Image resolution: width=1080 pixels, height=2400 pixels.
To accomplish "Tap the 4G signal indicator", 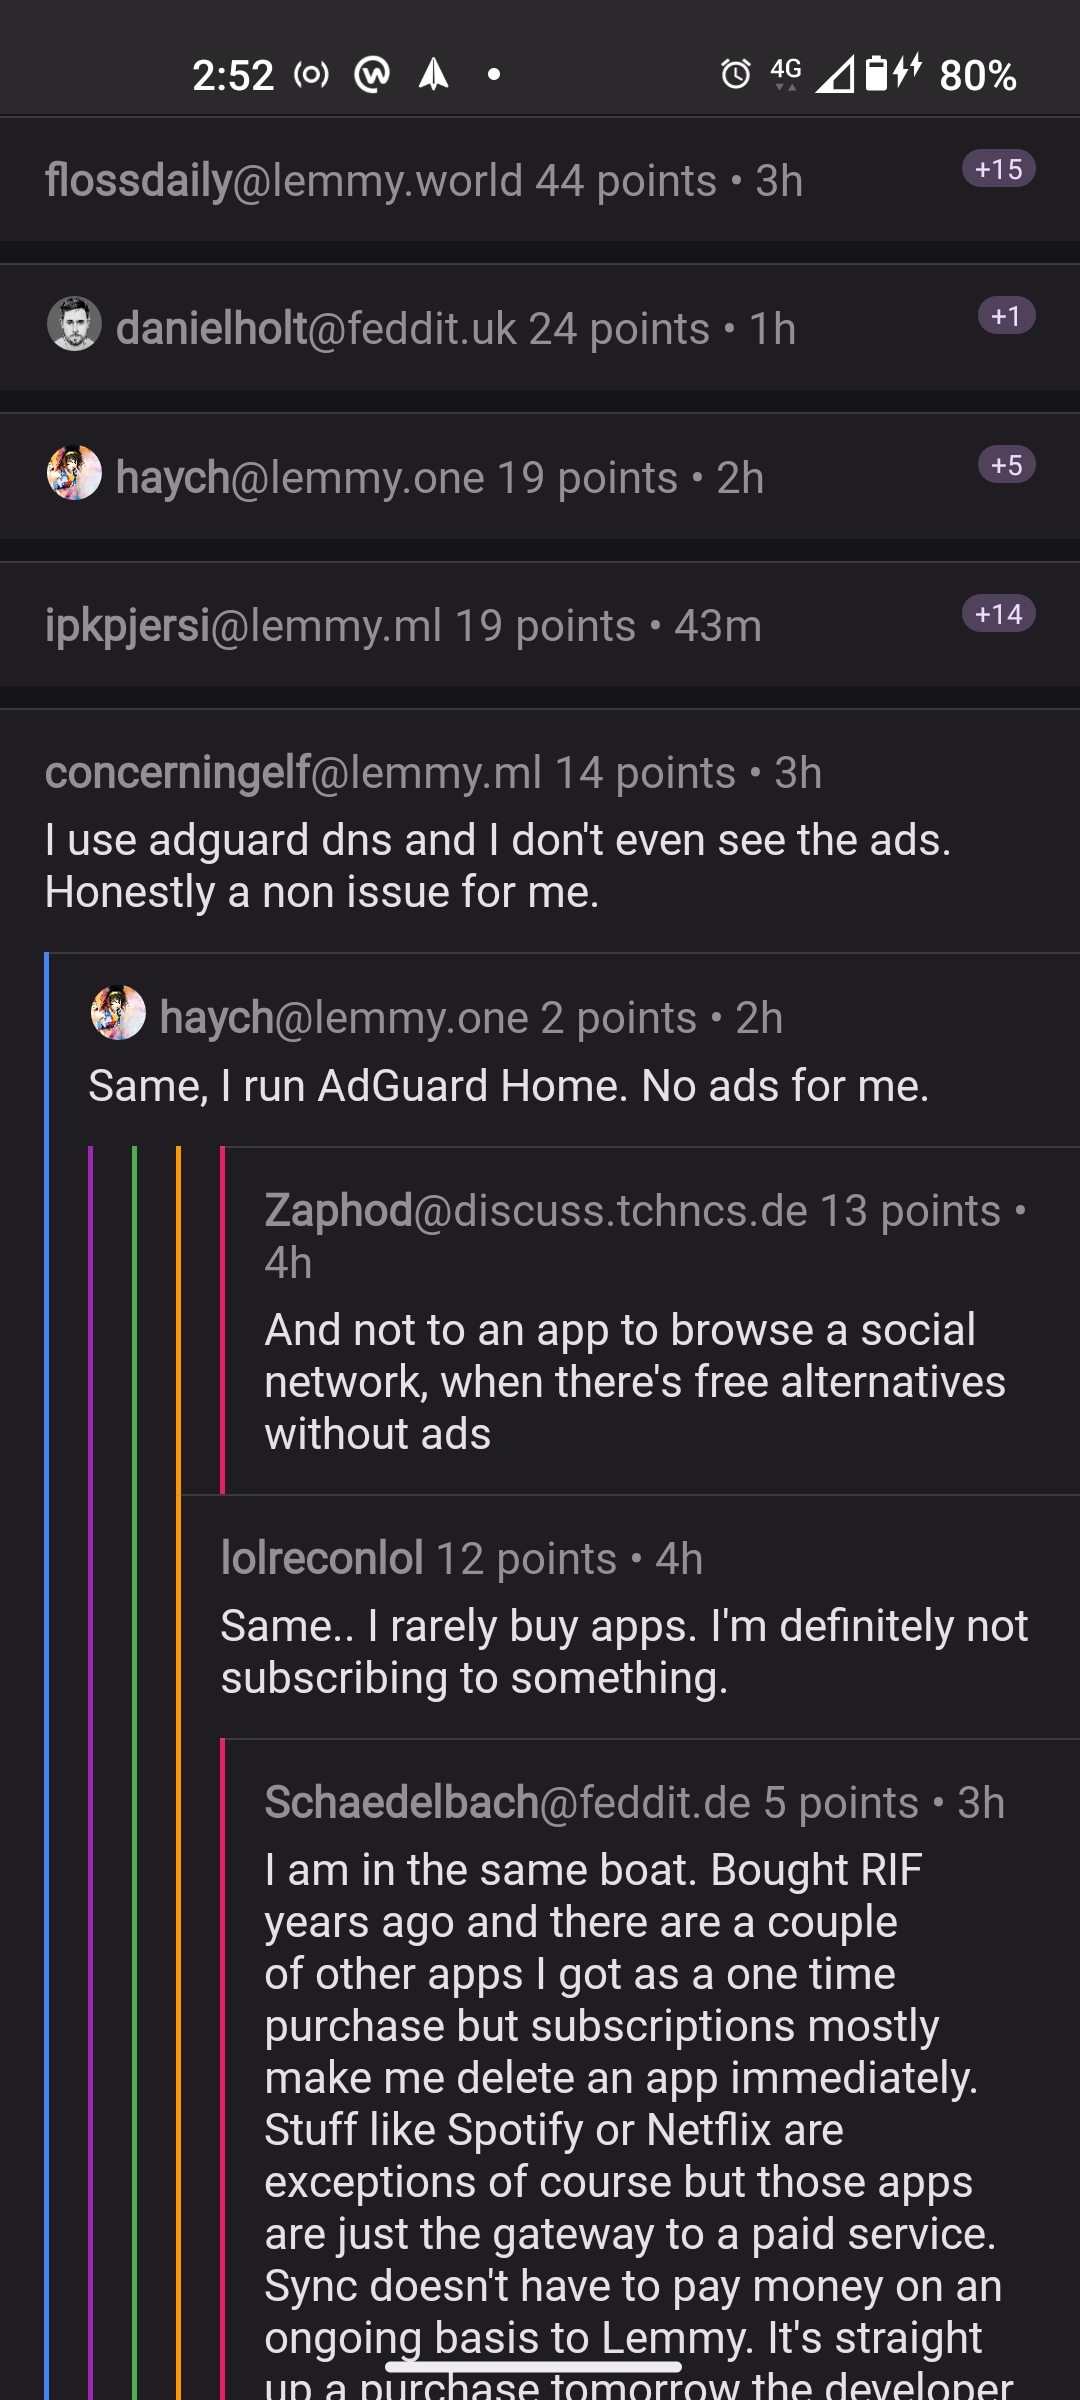I will [x=786, y=73].
